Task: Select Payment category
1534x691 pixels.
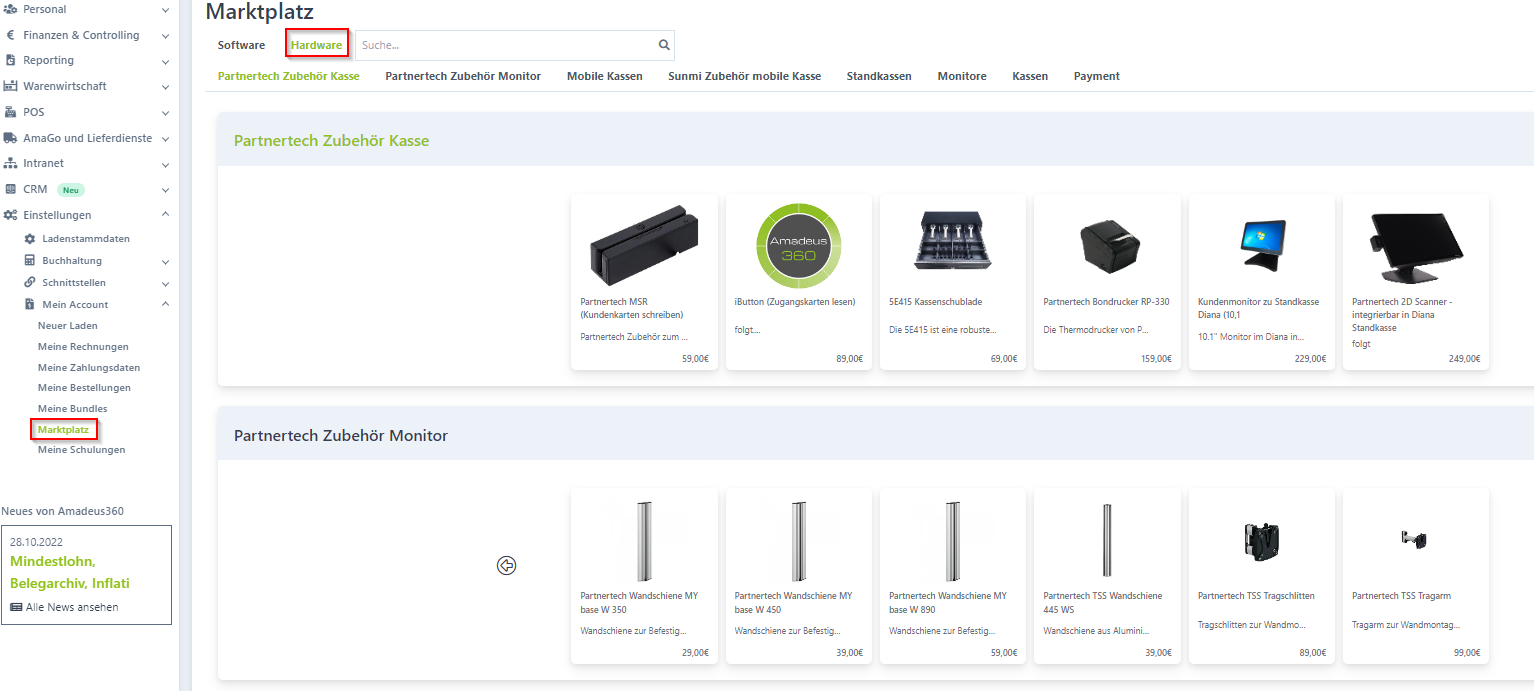Action: pyautogui.click(x=1097, y=76)
